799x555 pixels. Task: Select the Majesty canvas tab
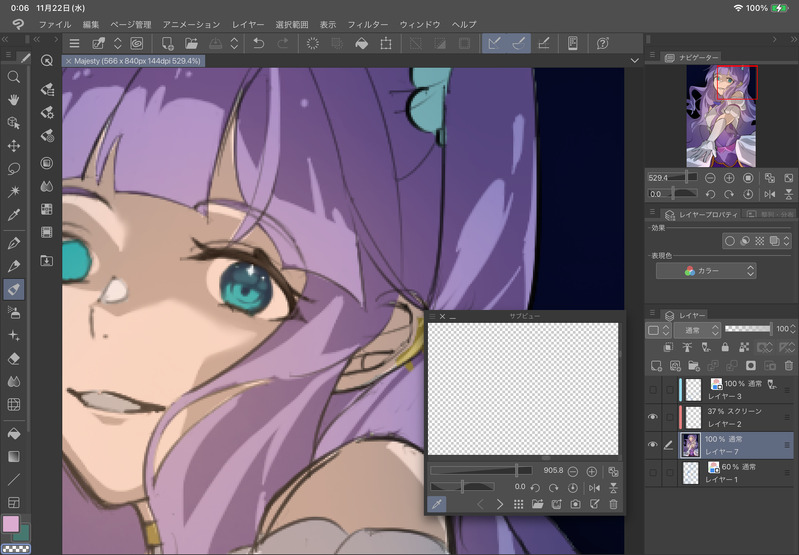(134, 61)
